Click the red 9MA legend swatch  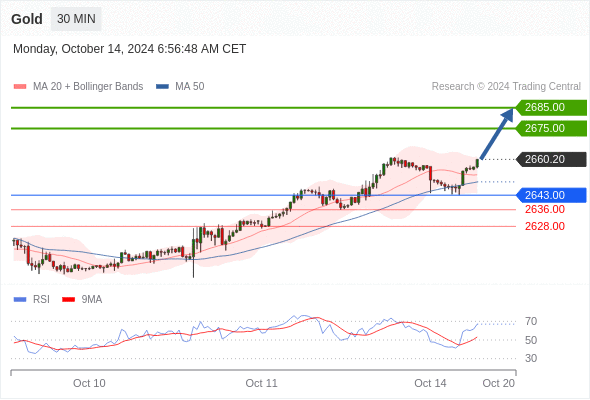coord(68,300)
